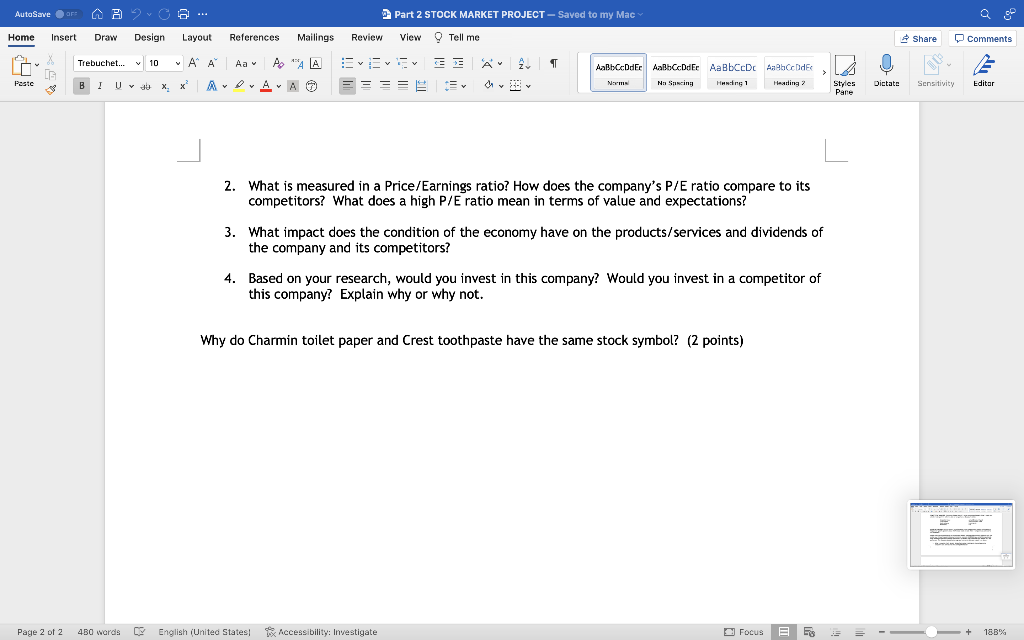The height and width of the screenshot is (640, 1024).
Task: Open the font color dropdown arrow
Action: click(279, 86)
